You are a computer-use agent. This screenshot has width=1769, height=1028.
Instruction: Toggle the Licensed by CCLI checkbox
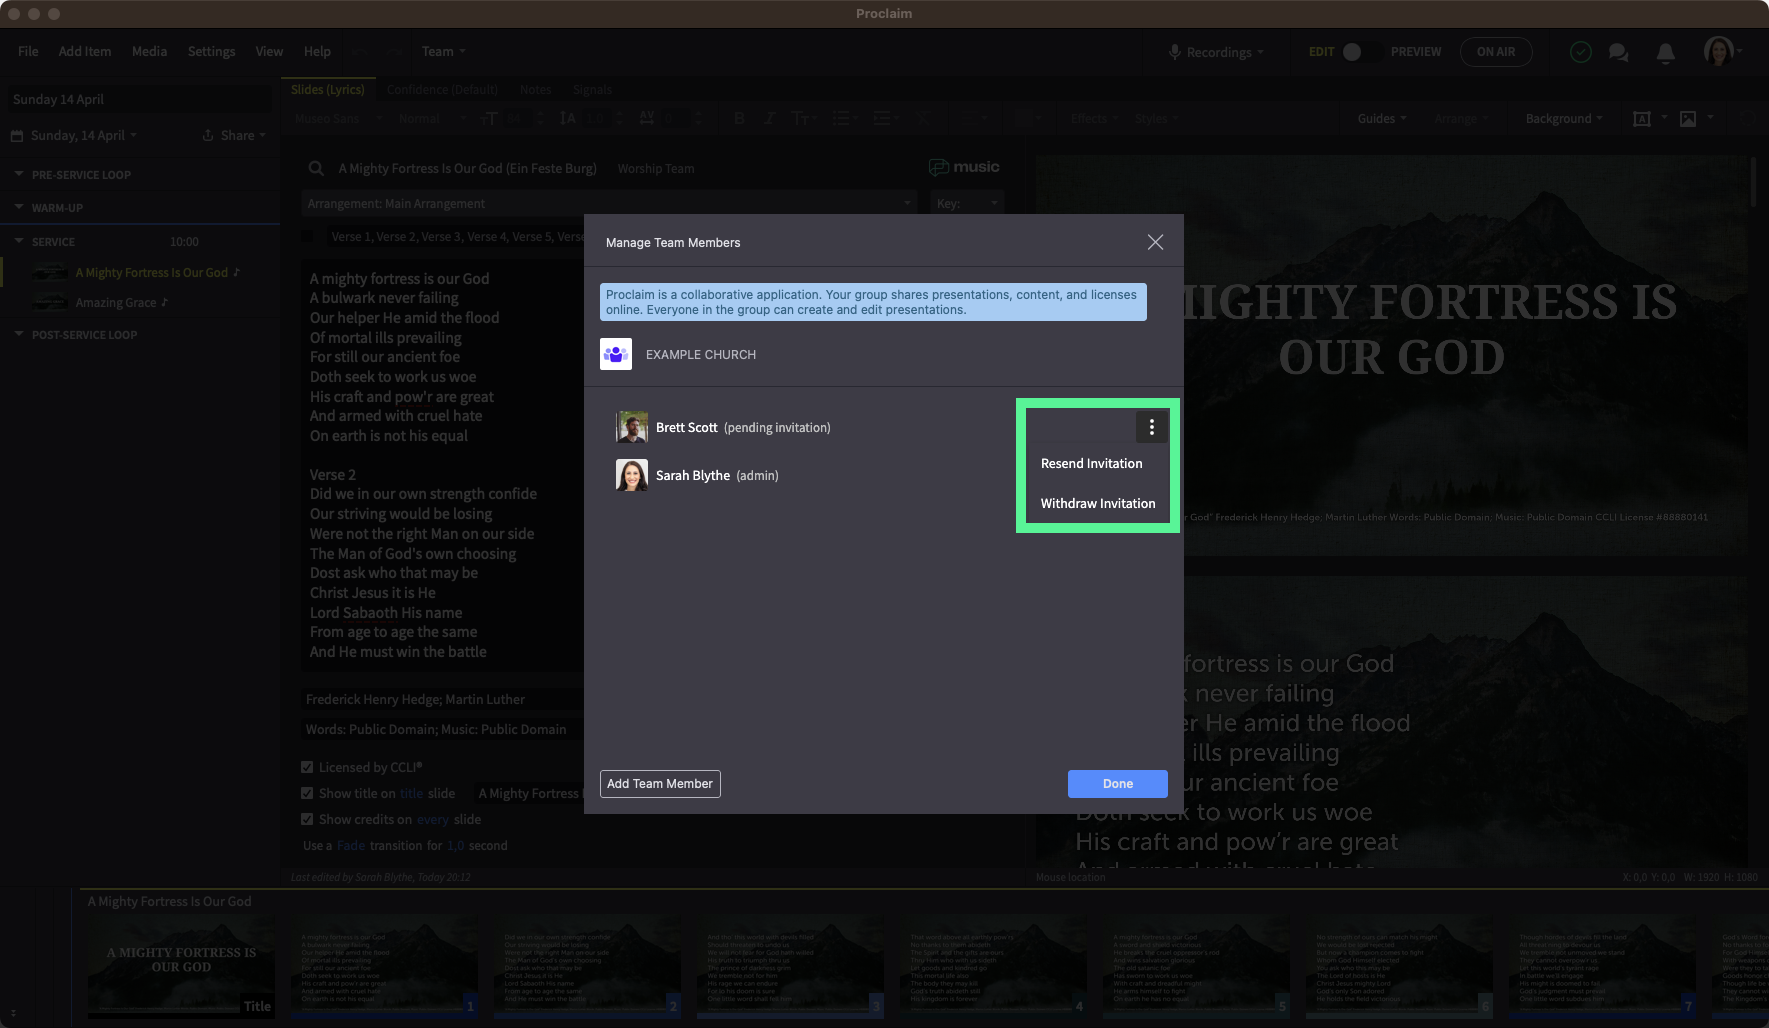[x=307, y=767]
